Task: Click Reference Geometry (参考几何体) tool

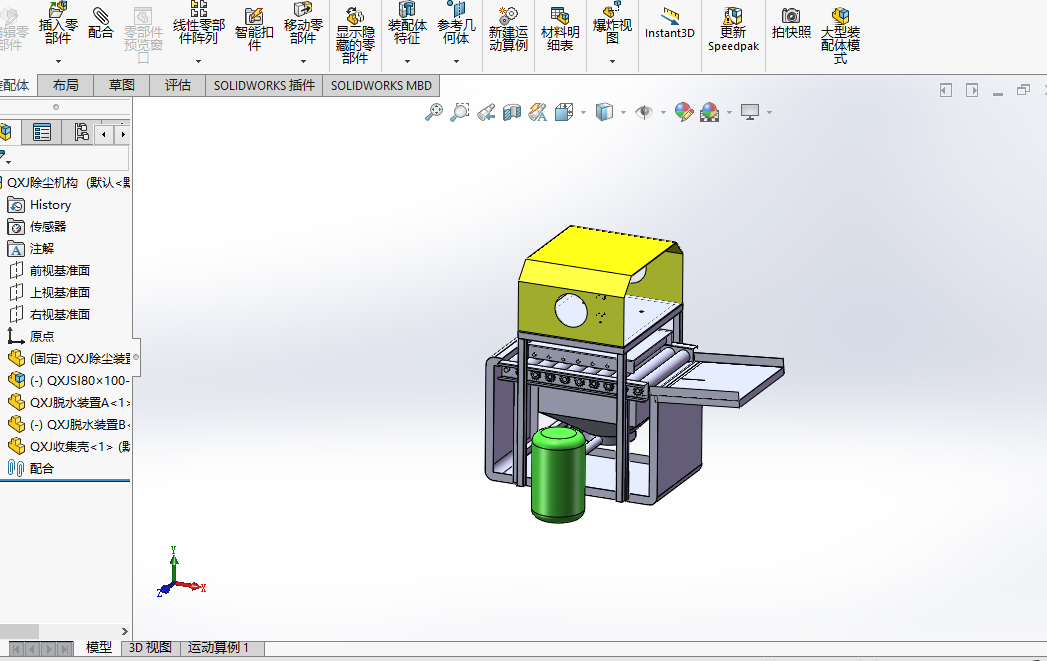Action: pyautogui.click(x=456, y=24)
